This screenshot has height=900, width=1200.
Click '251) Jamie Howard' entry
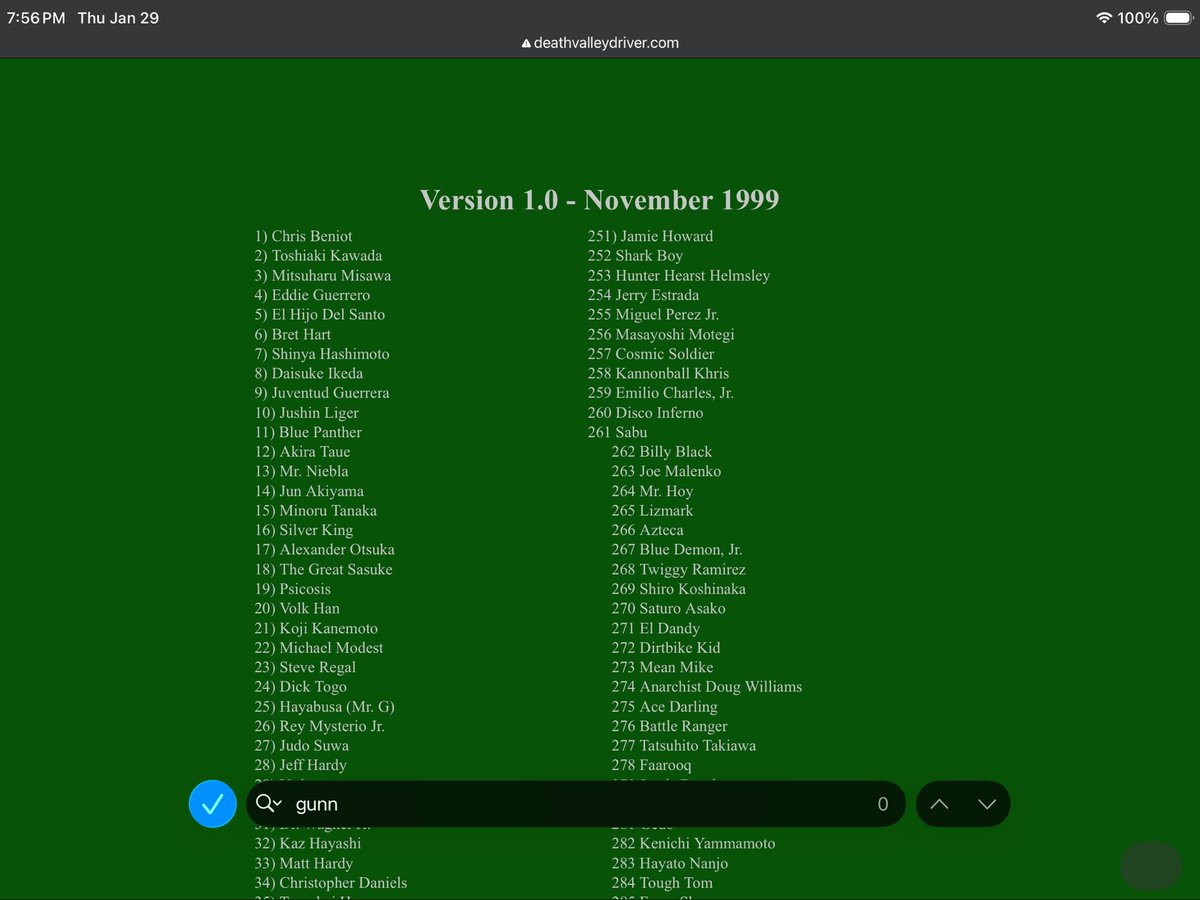click(650, 236)
